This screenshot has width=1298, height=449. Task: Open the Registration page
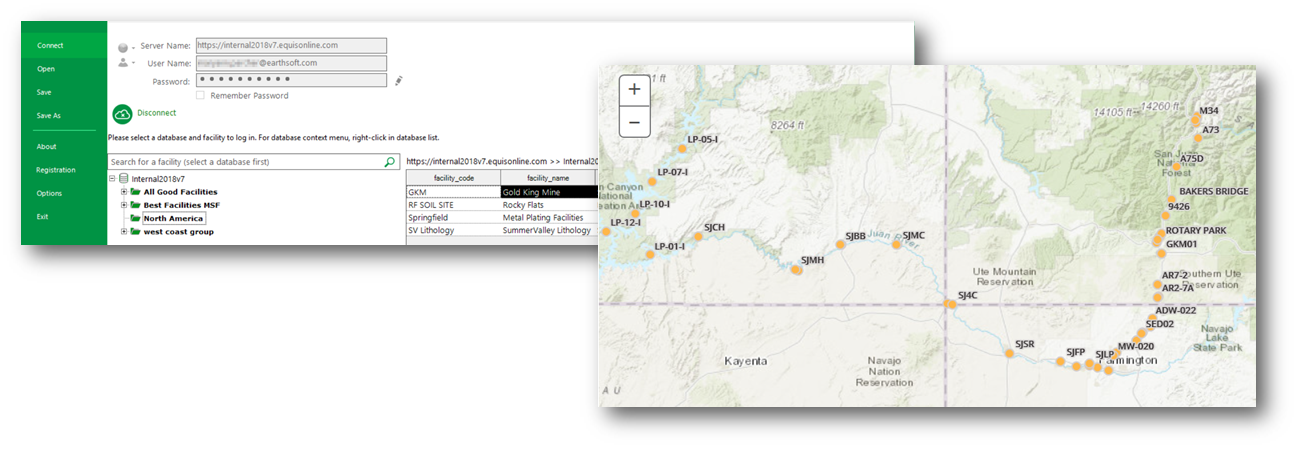coord(56,170)
